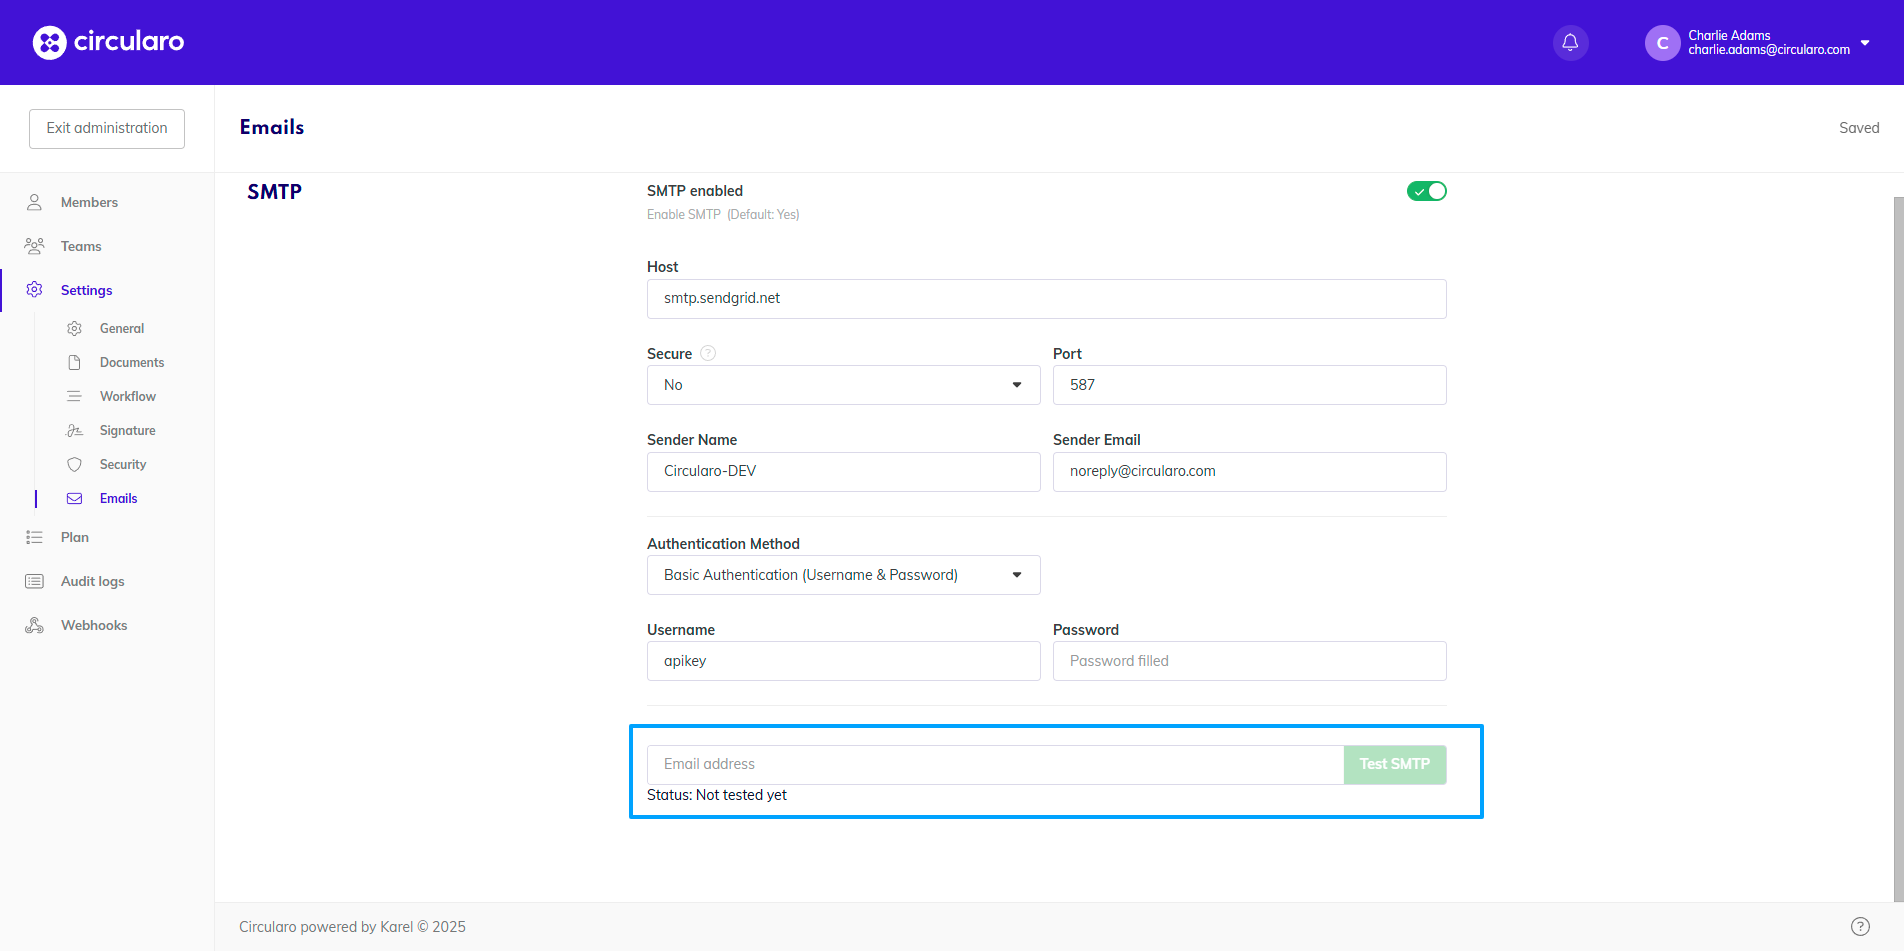1904x951 pixels.
Task: Open Workflow settings
Action: 127,396
